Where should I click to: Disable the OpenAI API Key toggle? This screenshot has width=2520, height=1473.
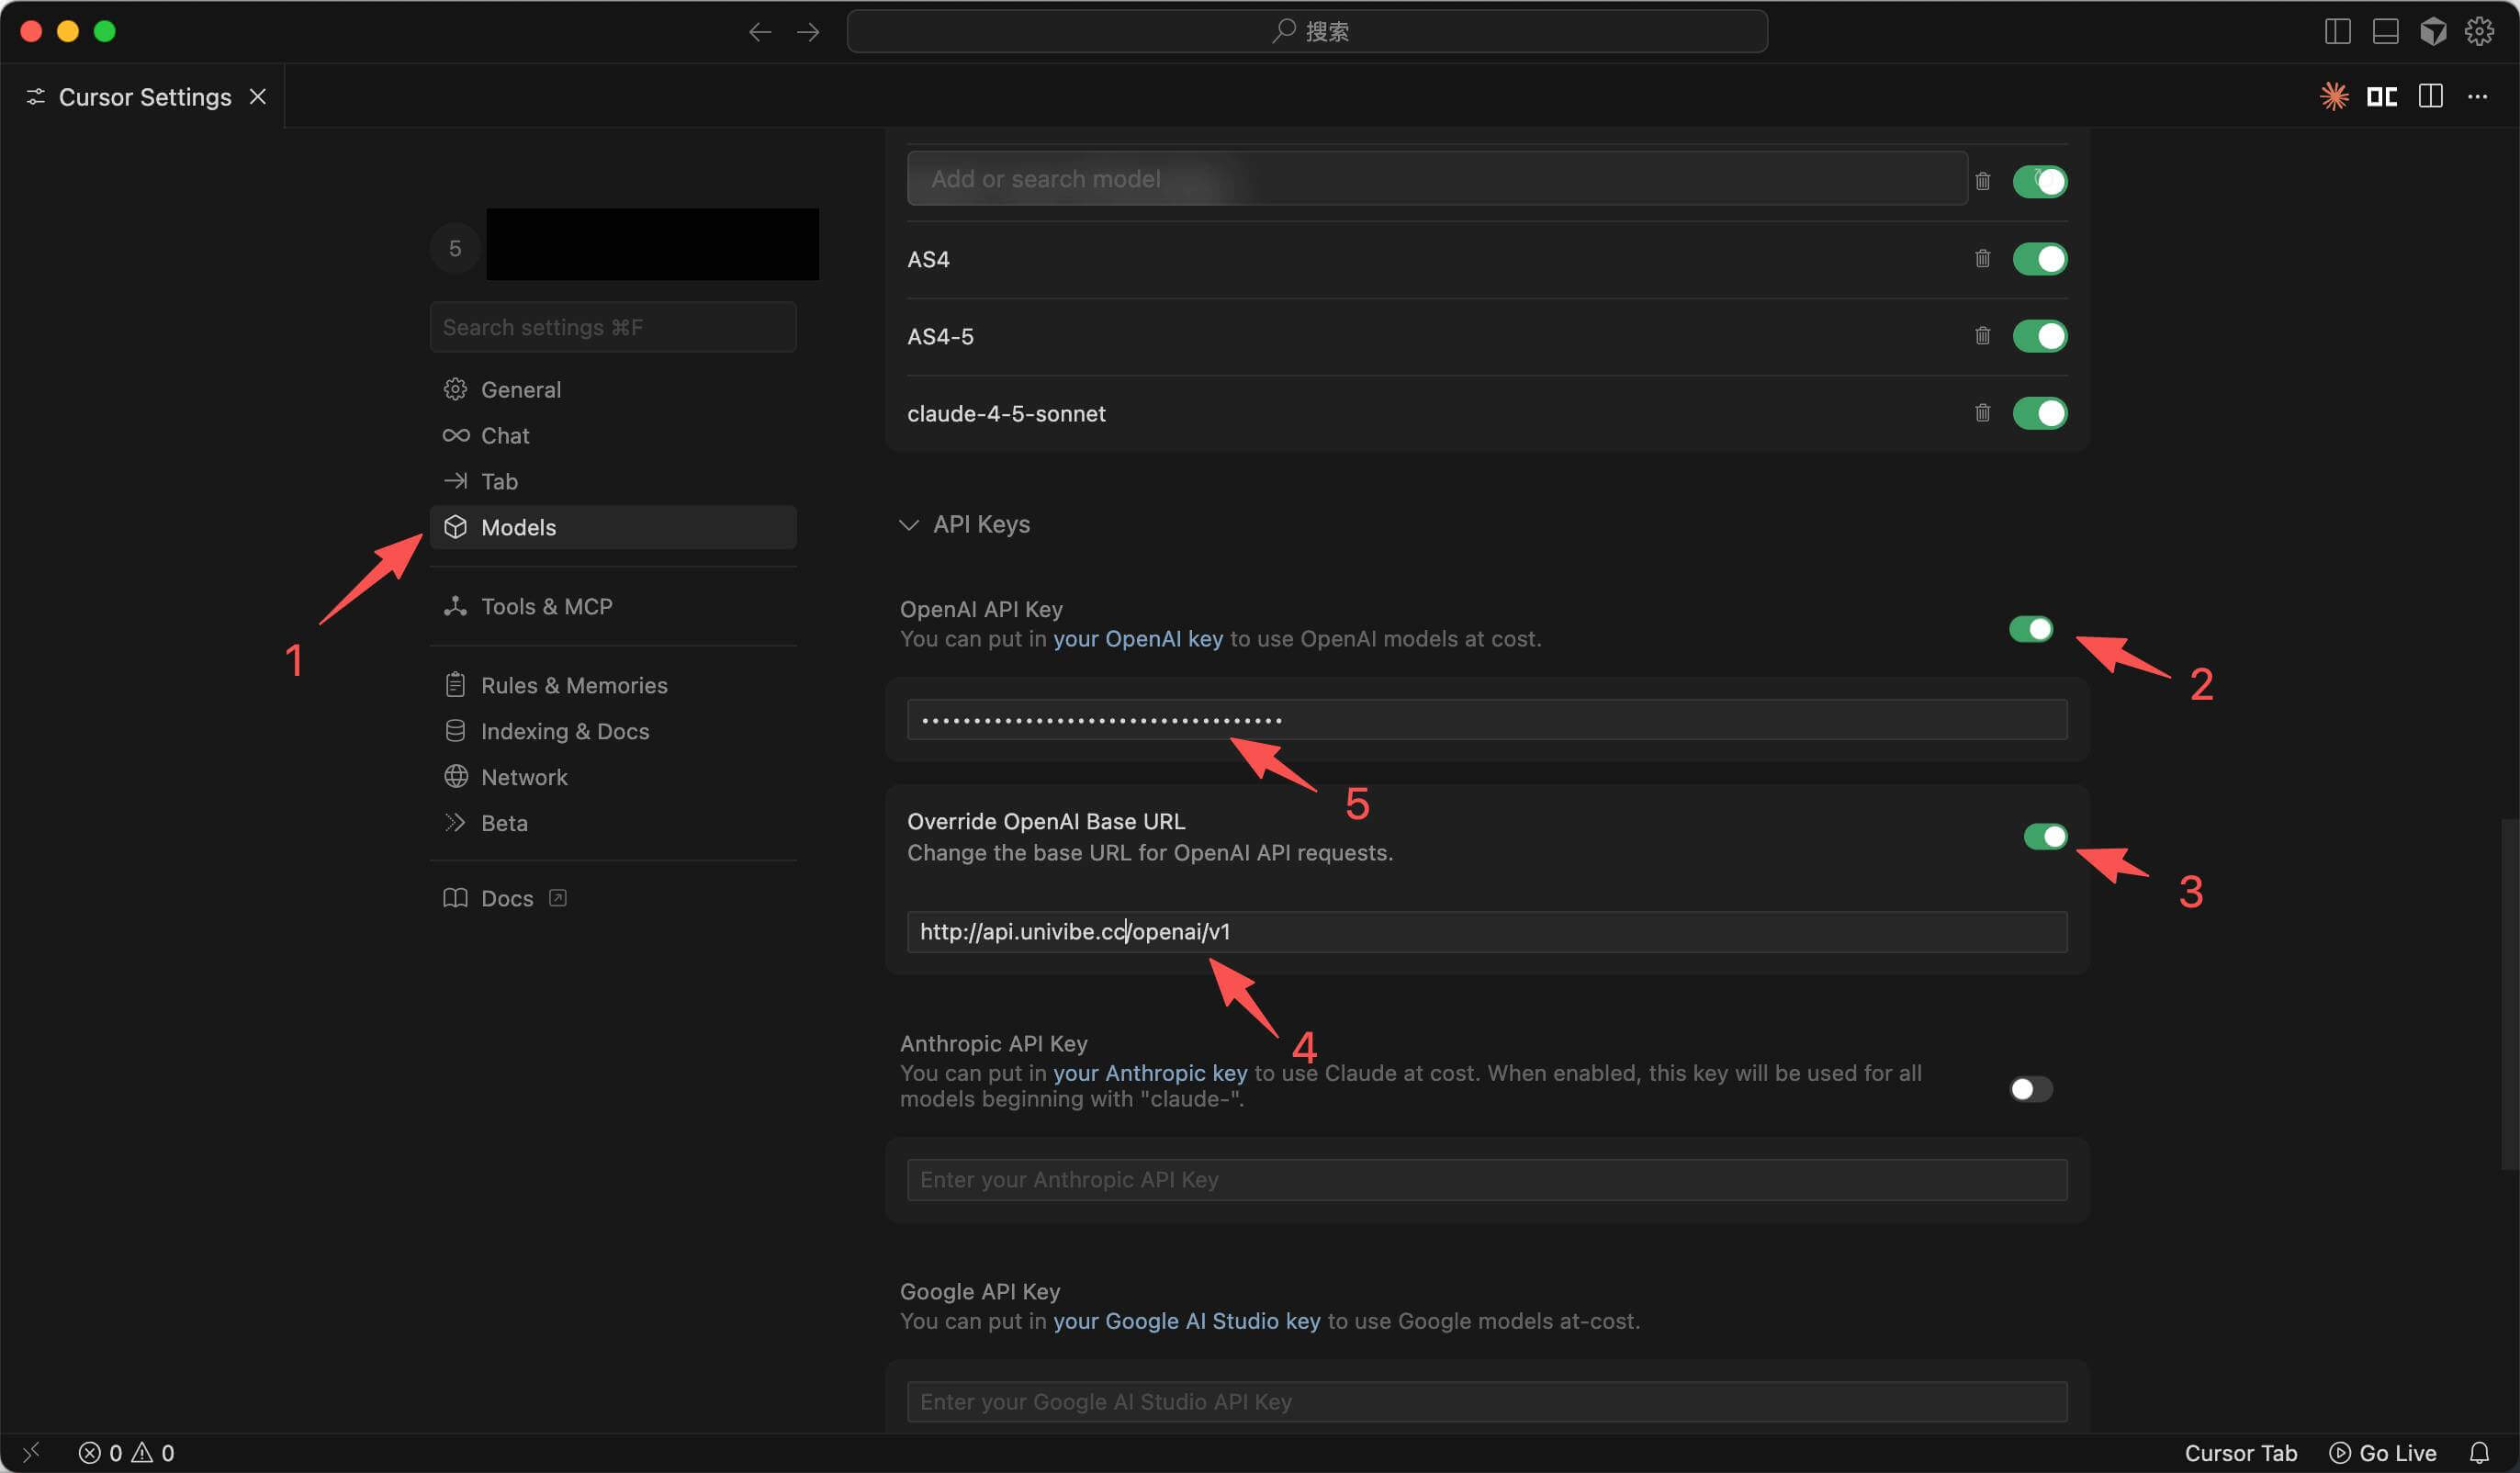click(2030, 629)
